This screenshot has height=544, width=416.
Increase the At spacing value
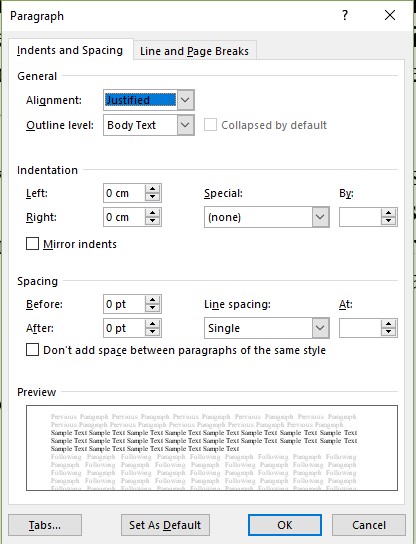pyautogui.click(x=388, y=324)
